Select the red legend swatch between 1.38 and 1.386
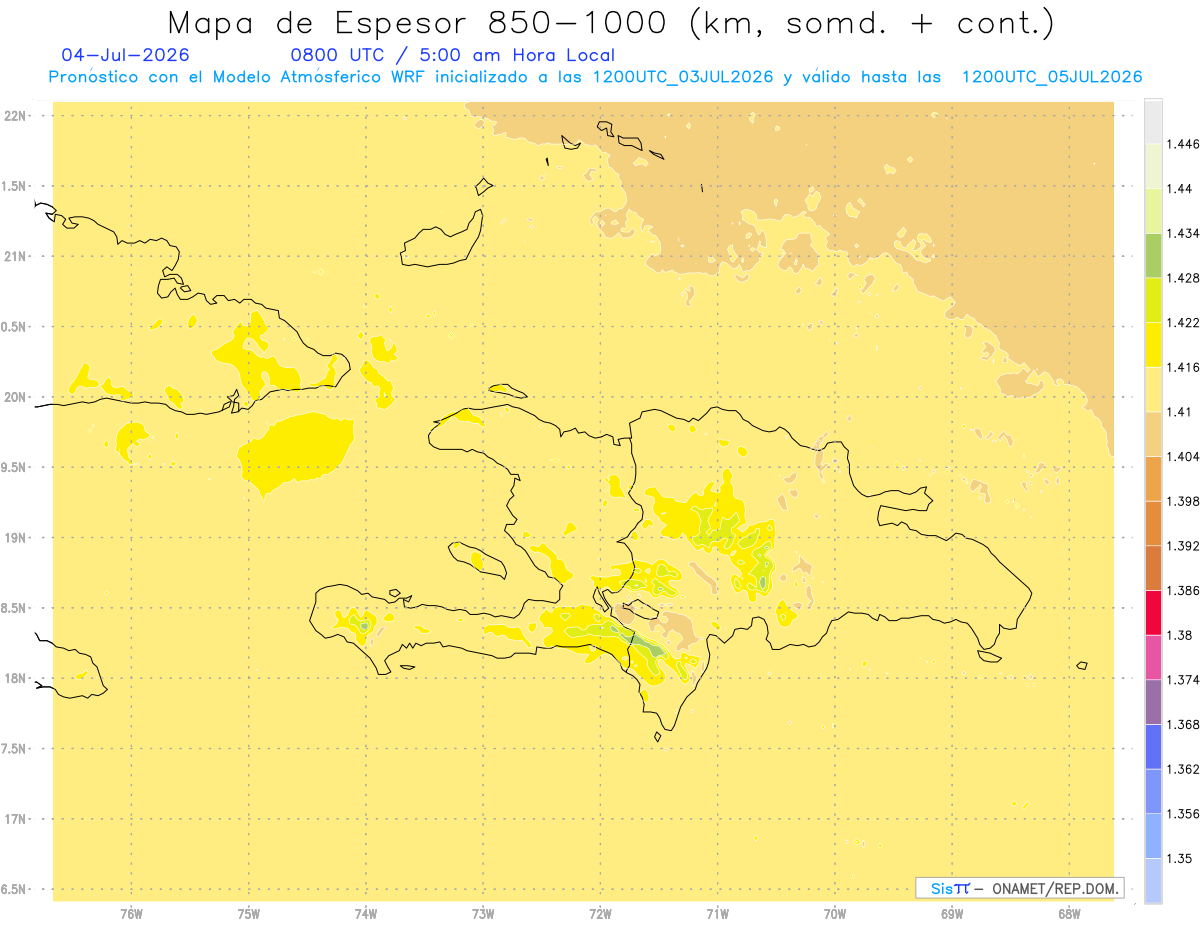Image resolution: width=1200 pixels, height=927 pixels. click(x=1153, y=612)
